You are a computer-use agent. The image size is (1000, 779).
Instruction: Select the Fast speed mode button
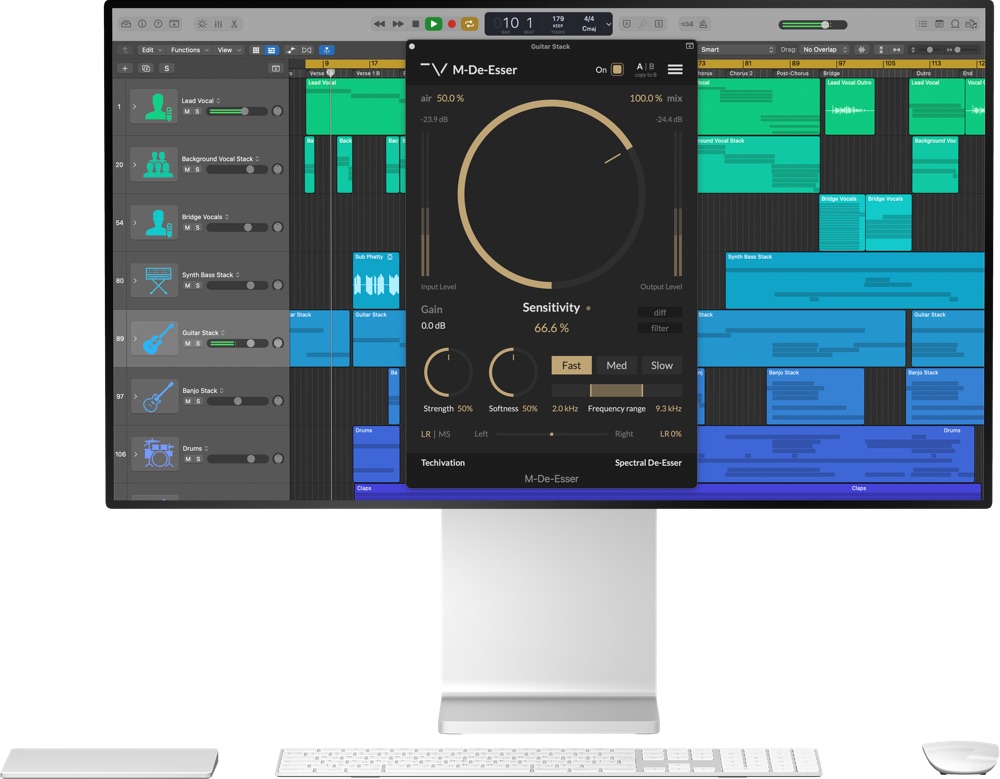coord(571,366)
